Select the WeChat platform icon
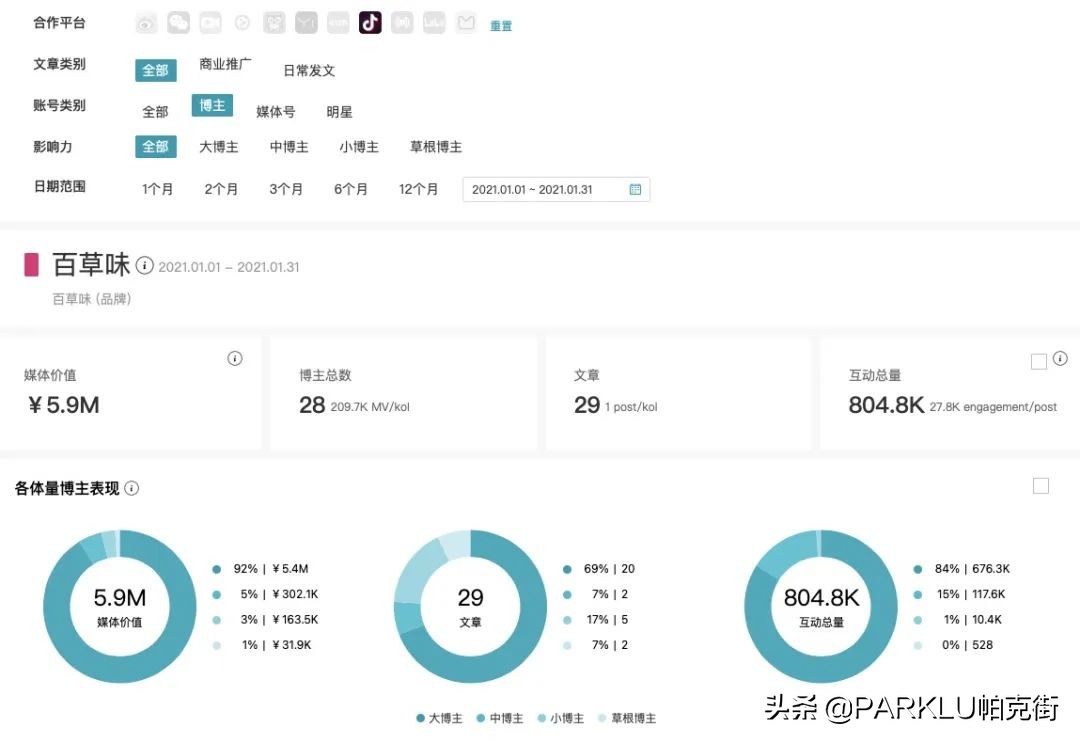 click(x=178, y=22)
